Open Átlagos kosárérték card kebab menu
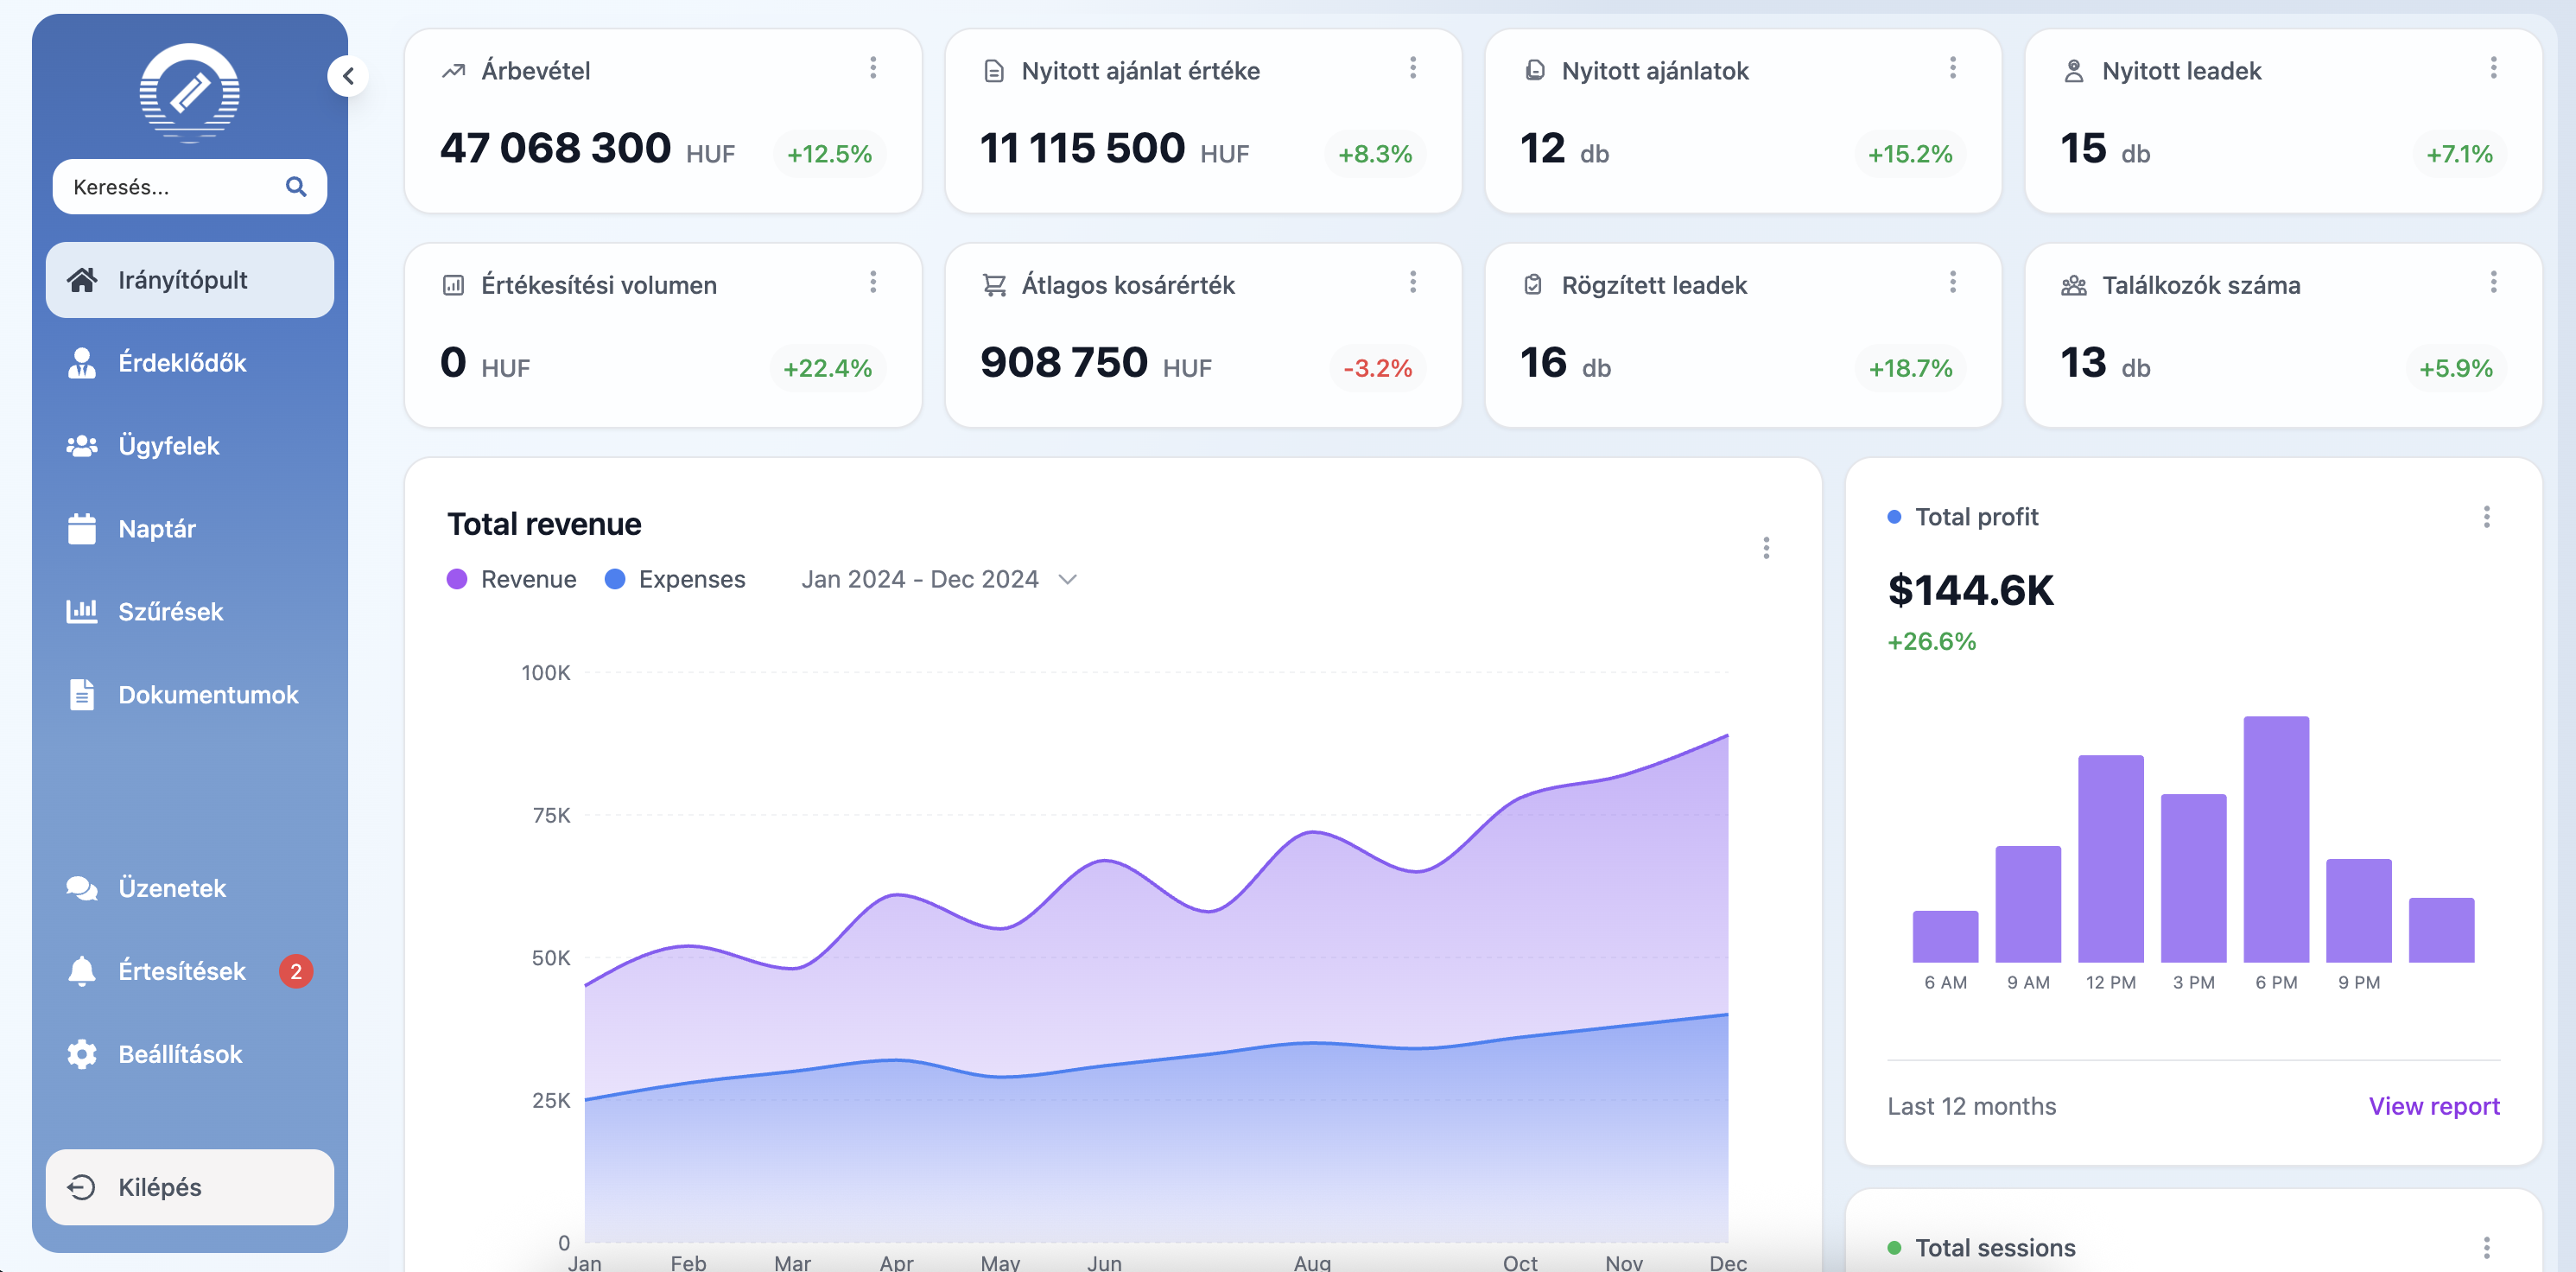The height and width of the screenshot is (1272, 2576). coord(1412,282)
